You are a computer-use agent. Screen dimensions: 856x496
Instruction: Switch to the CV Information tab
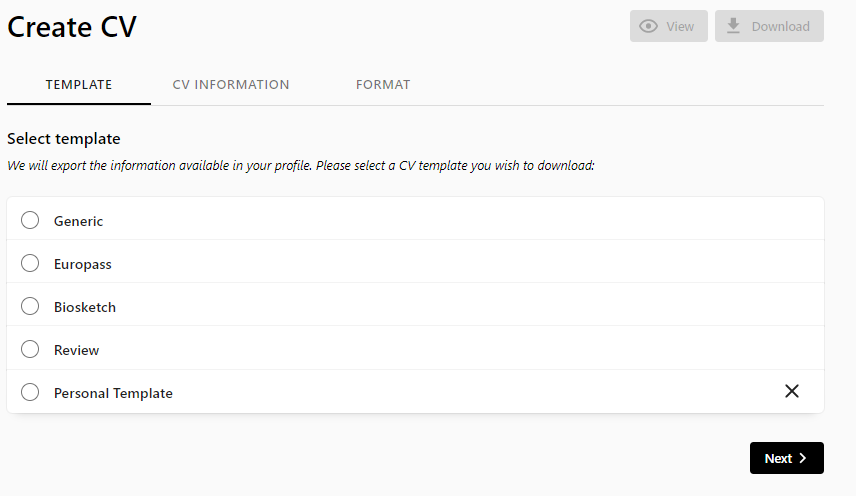[231, 85]
